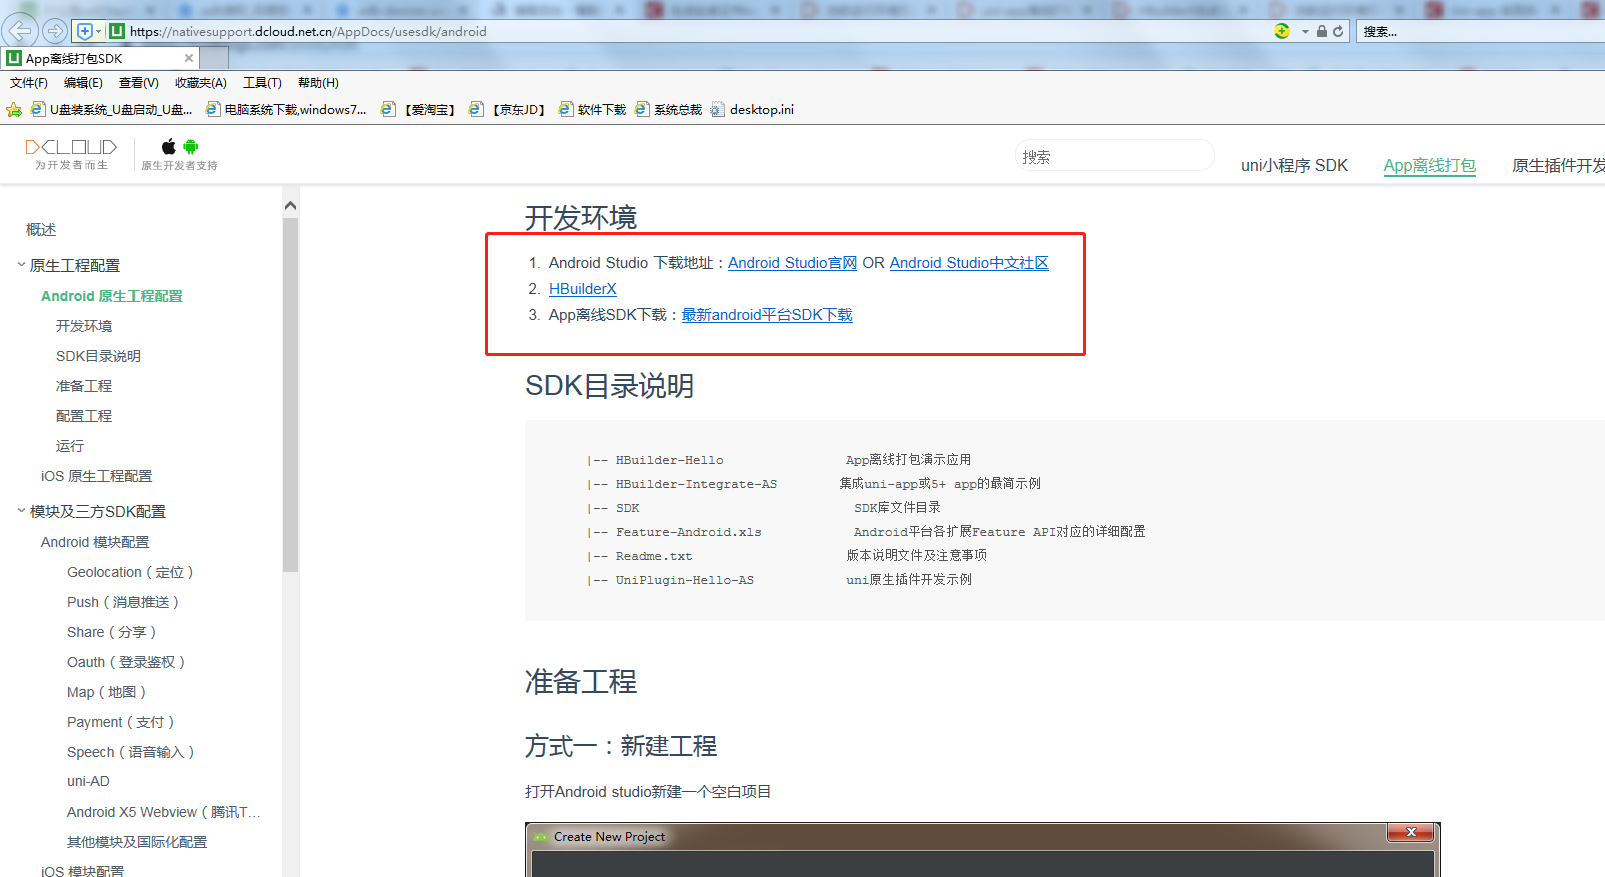Open Android 模块配置 in sidebar
Image resolution: width=1605 pixels, height=877 pixels.
[95, 542]
